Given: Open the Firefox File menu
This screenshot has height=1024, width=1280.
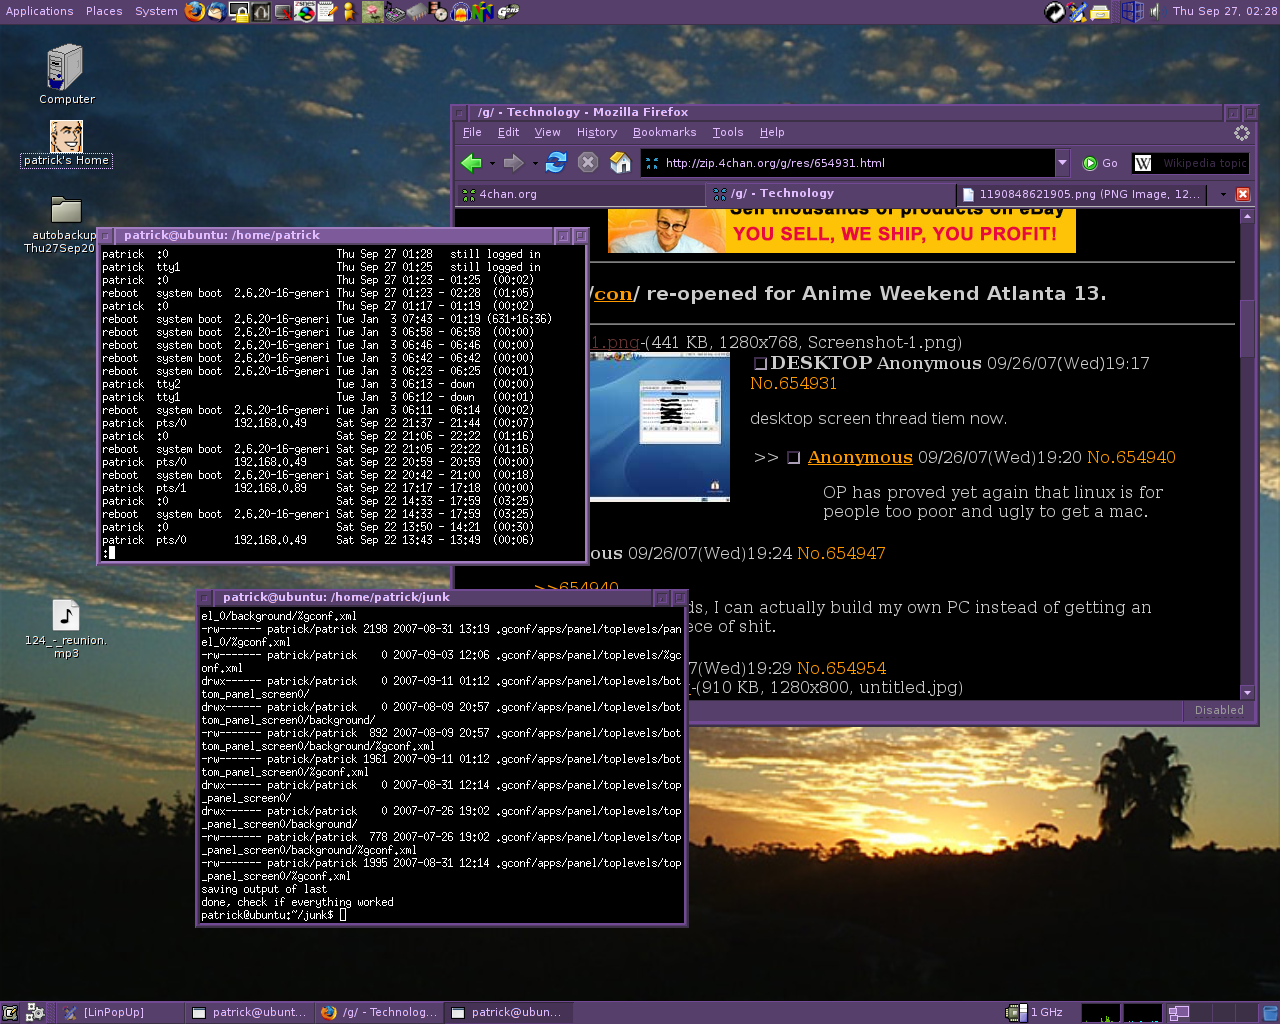Looking at the screenshot, I should pos(472,132).
